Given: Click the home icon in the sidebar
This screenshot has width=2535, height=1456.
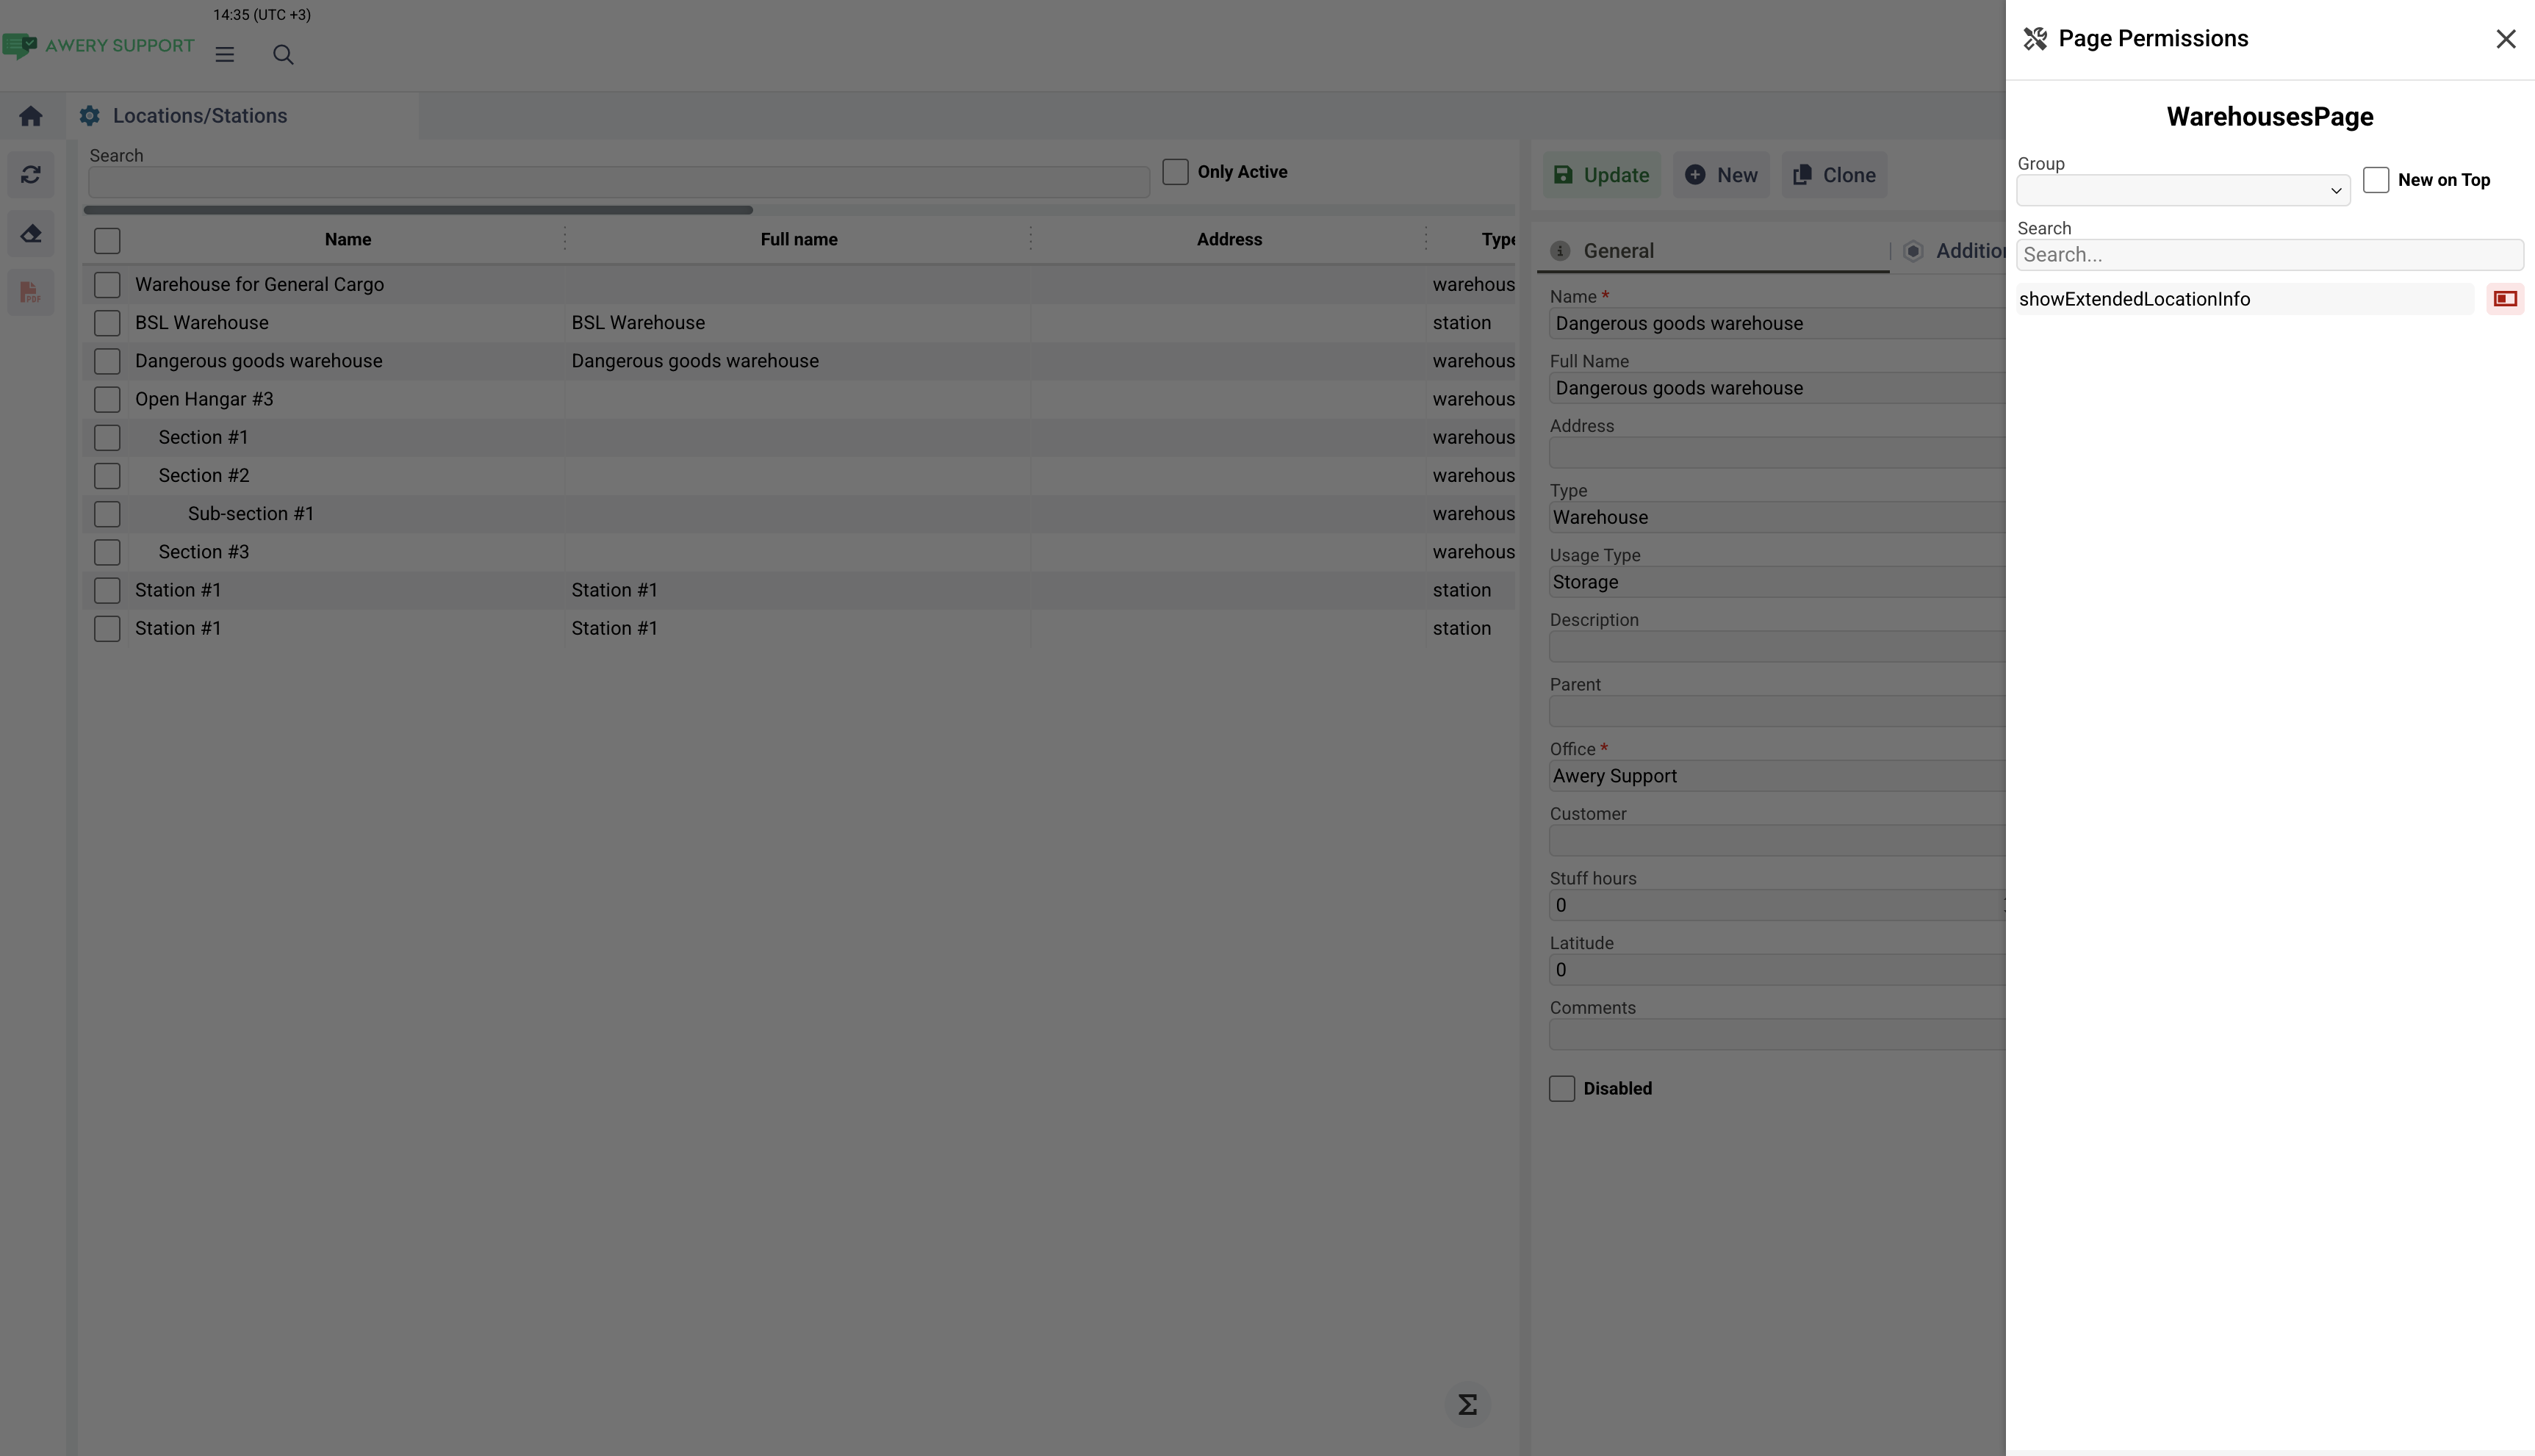Looking at the screenshot, I should pos(30,116).
